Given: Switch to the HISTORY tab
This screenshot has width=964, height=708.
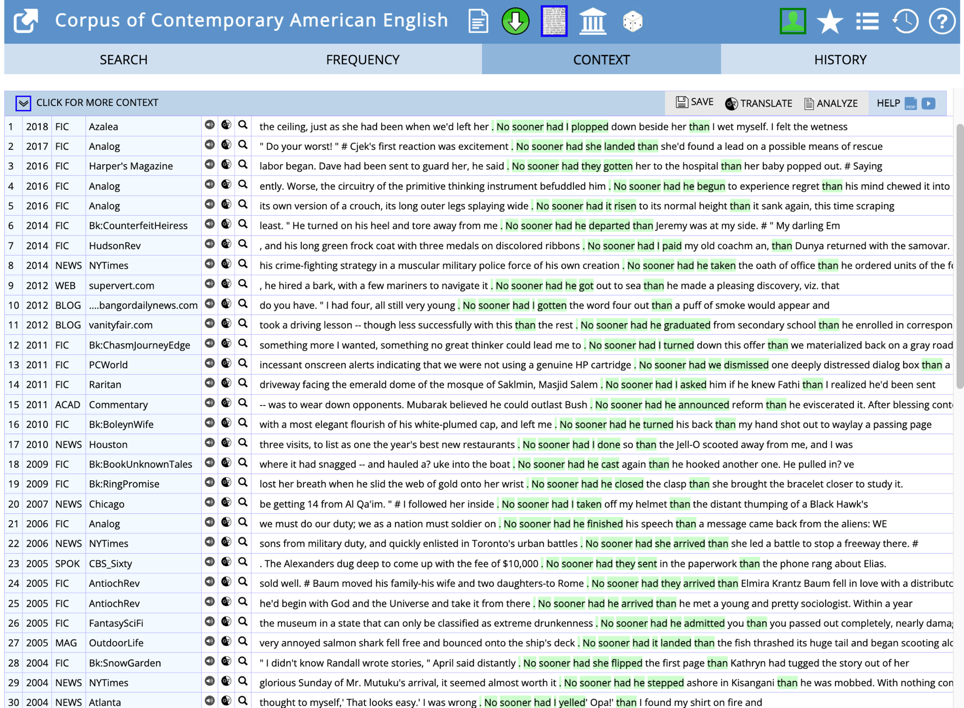Looking at the screenshot, I should (840, 60).
